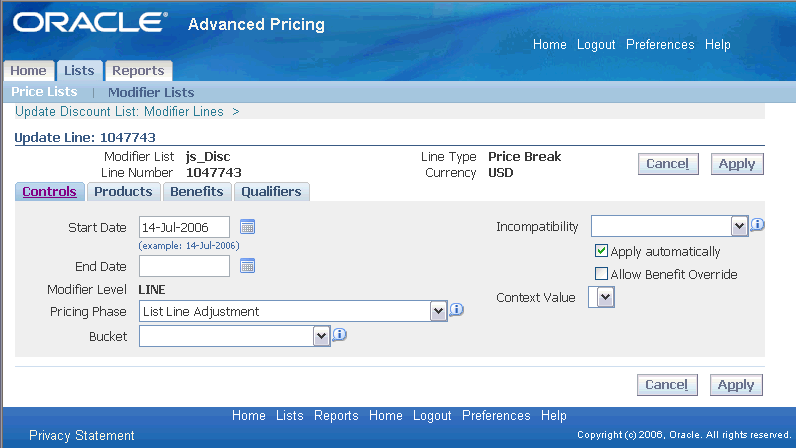Click the footer Logout link

point(432,415)
